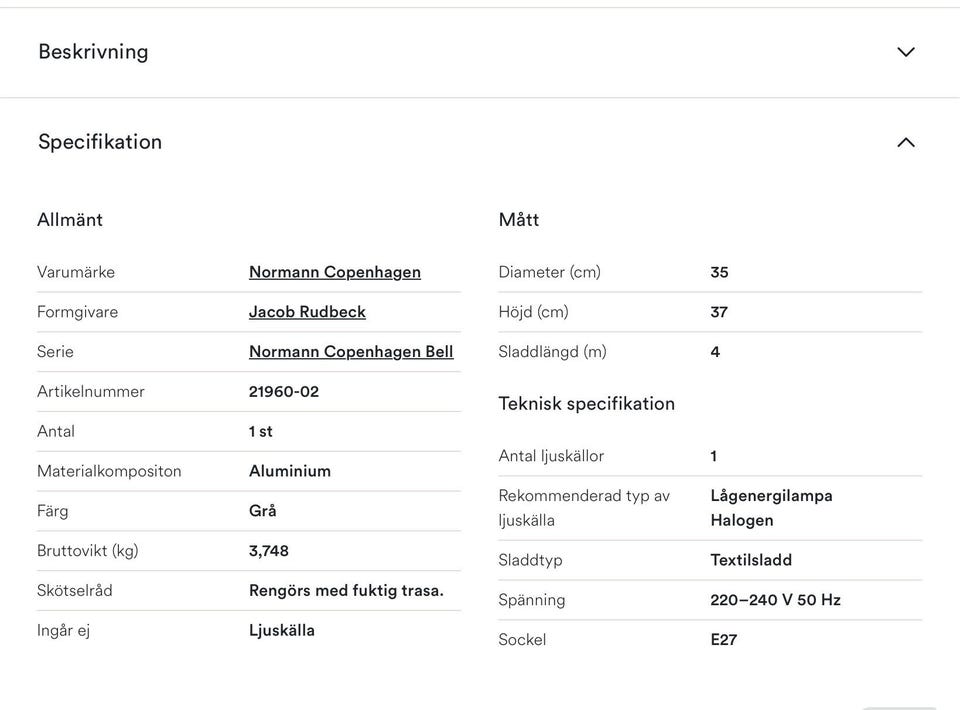Click the Beskrivning heading text
Viewport: 960px width, 710px height.
click(93, 52)
